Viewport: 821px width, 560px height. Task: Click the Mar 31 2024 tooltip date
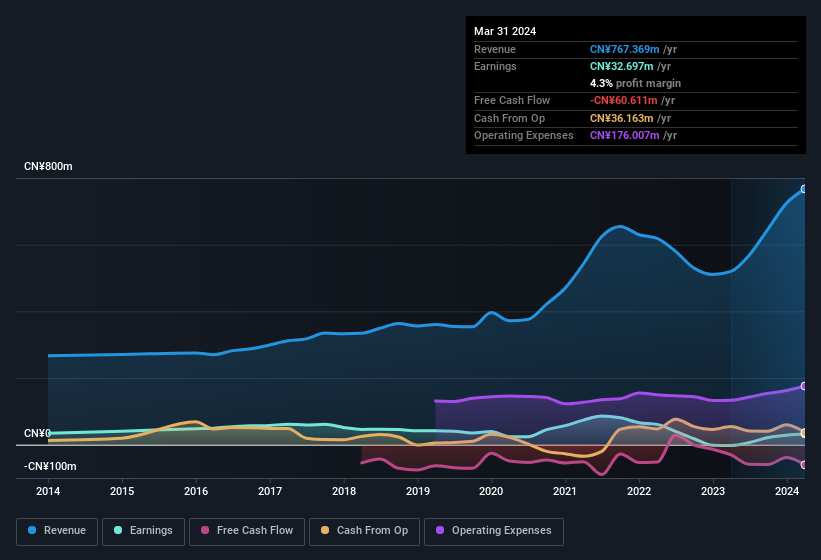pyautogui.click(x=505, y=31)
